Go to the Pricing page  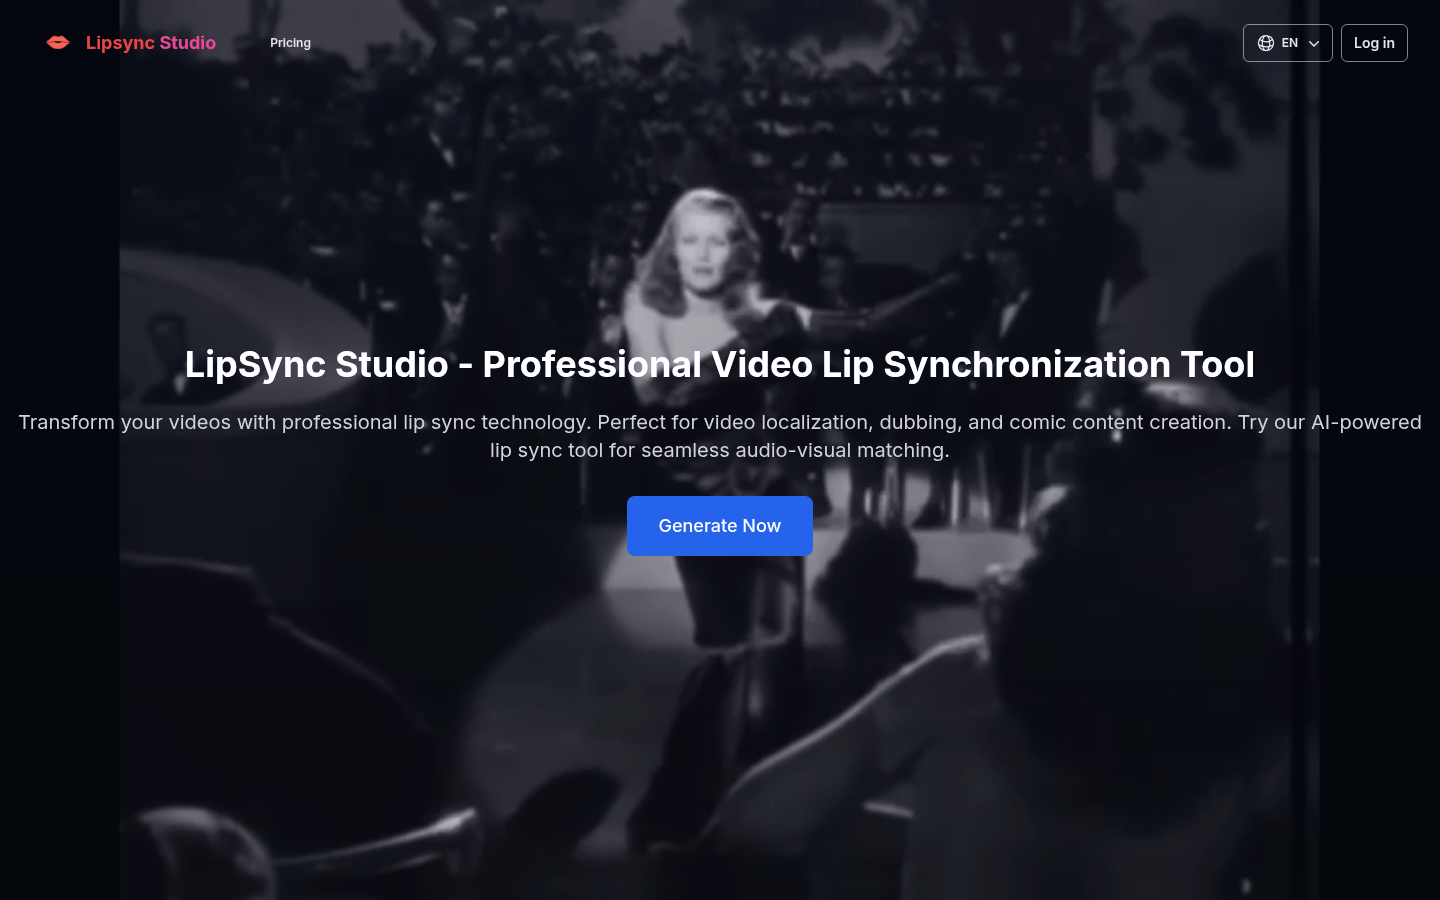(290, 43)
